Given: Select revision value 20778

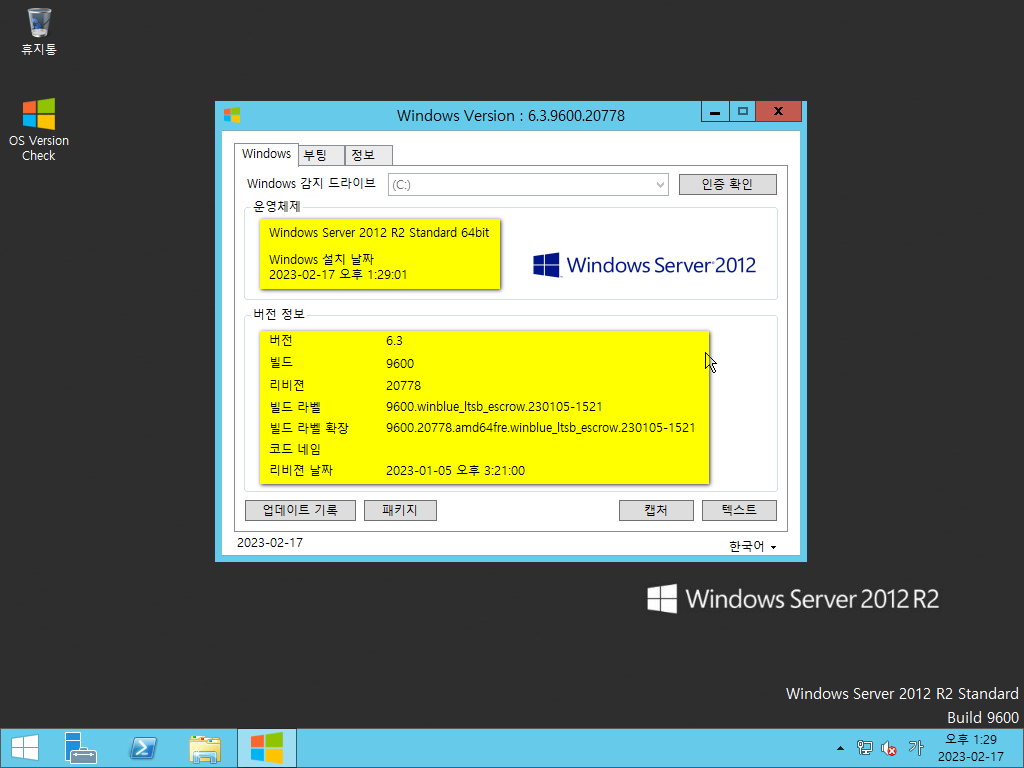Looking at the screenshot, I should [x=404, y=386].
